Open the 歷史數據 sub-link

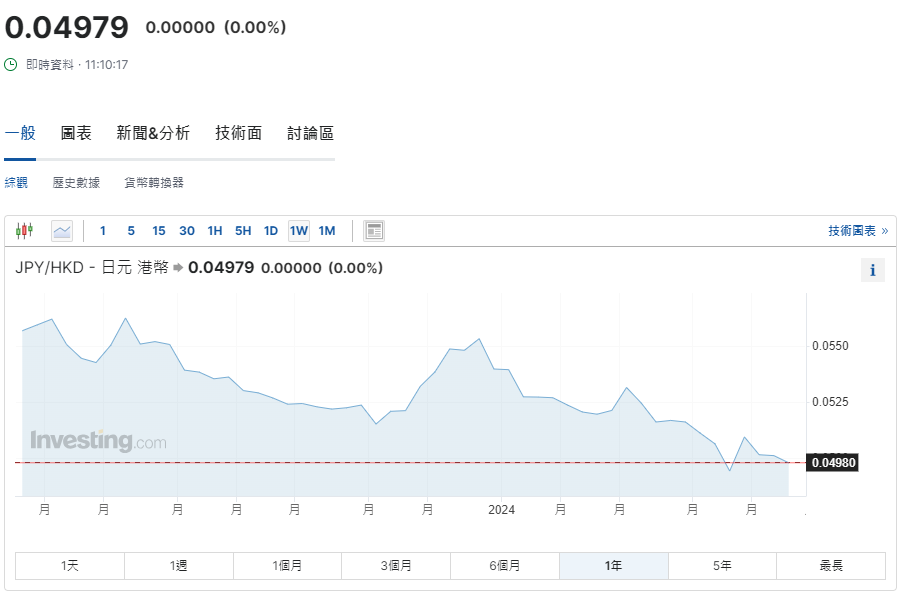pos(76,183)
